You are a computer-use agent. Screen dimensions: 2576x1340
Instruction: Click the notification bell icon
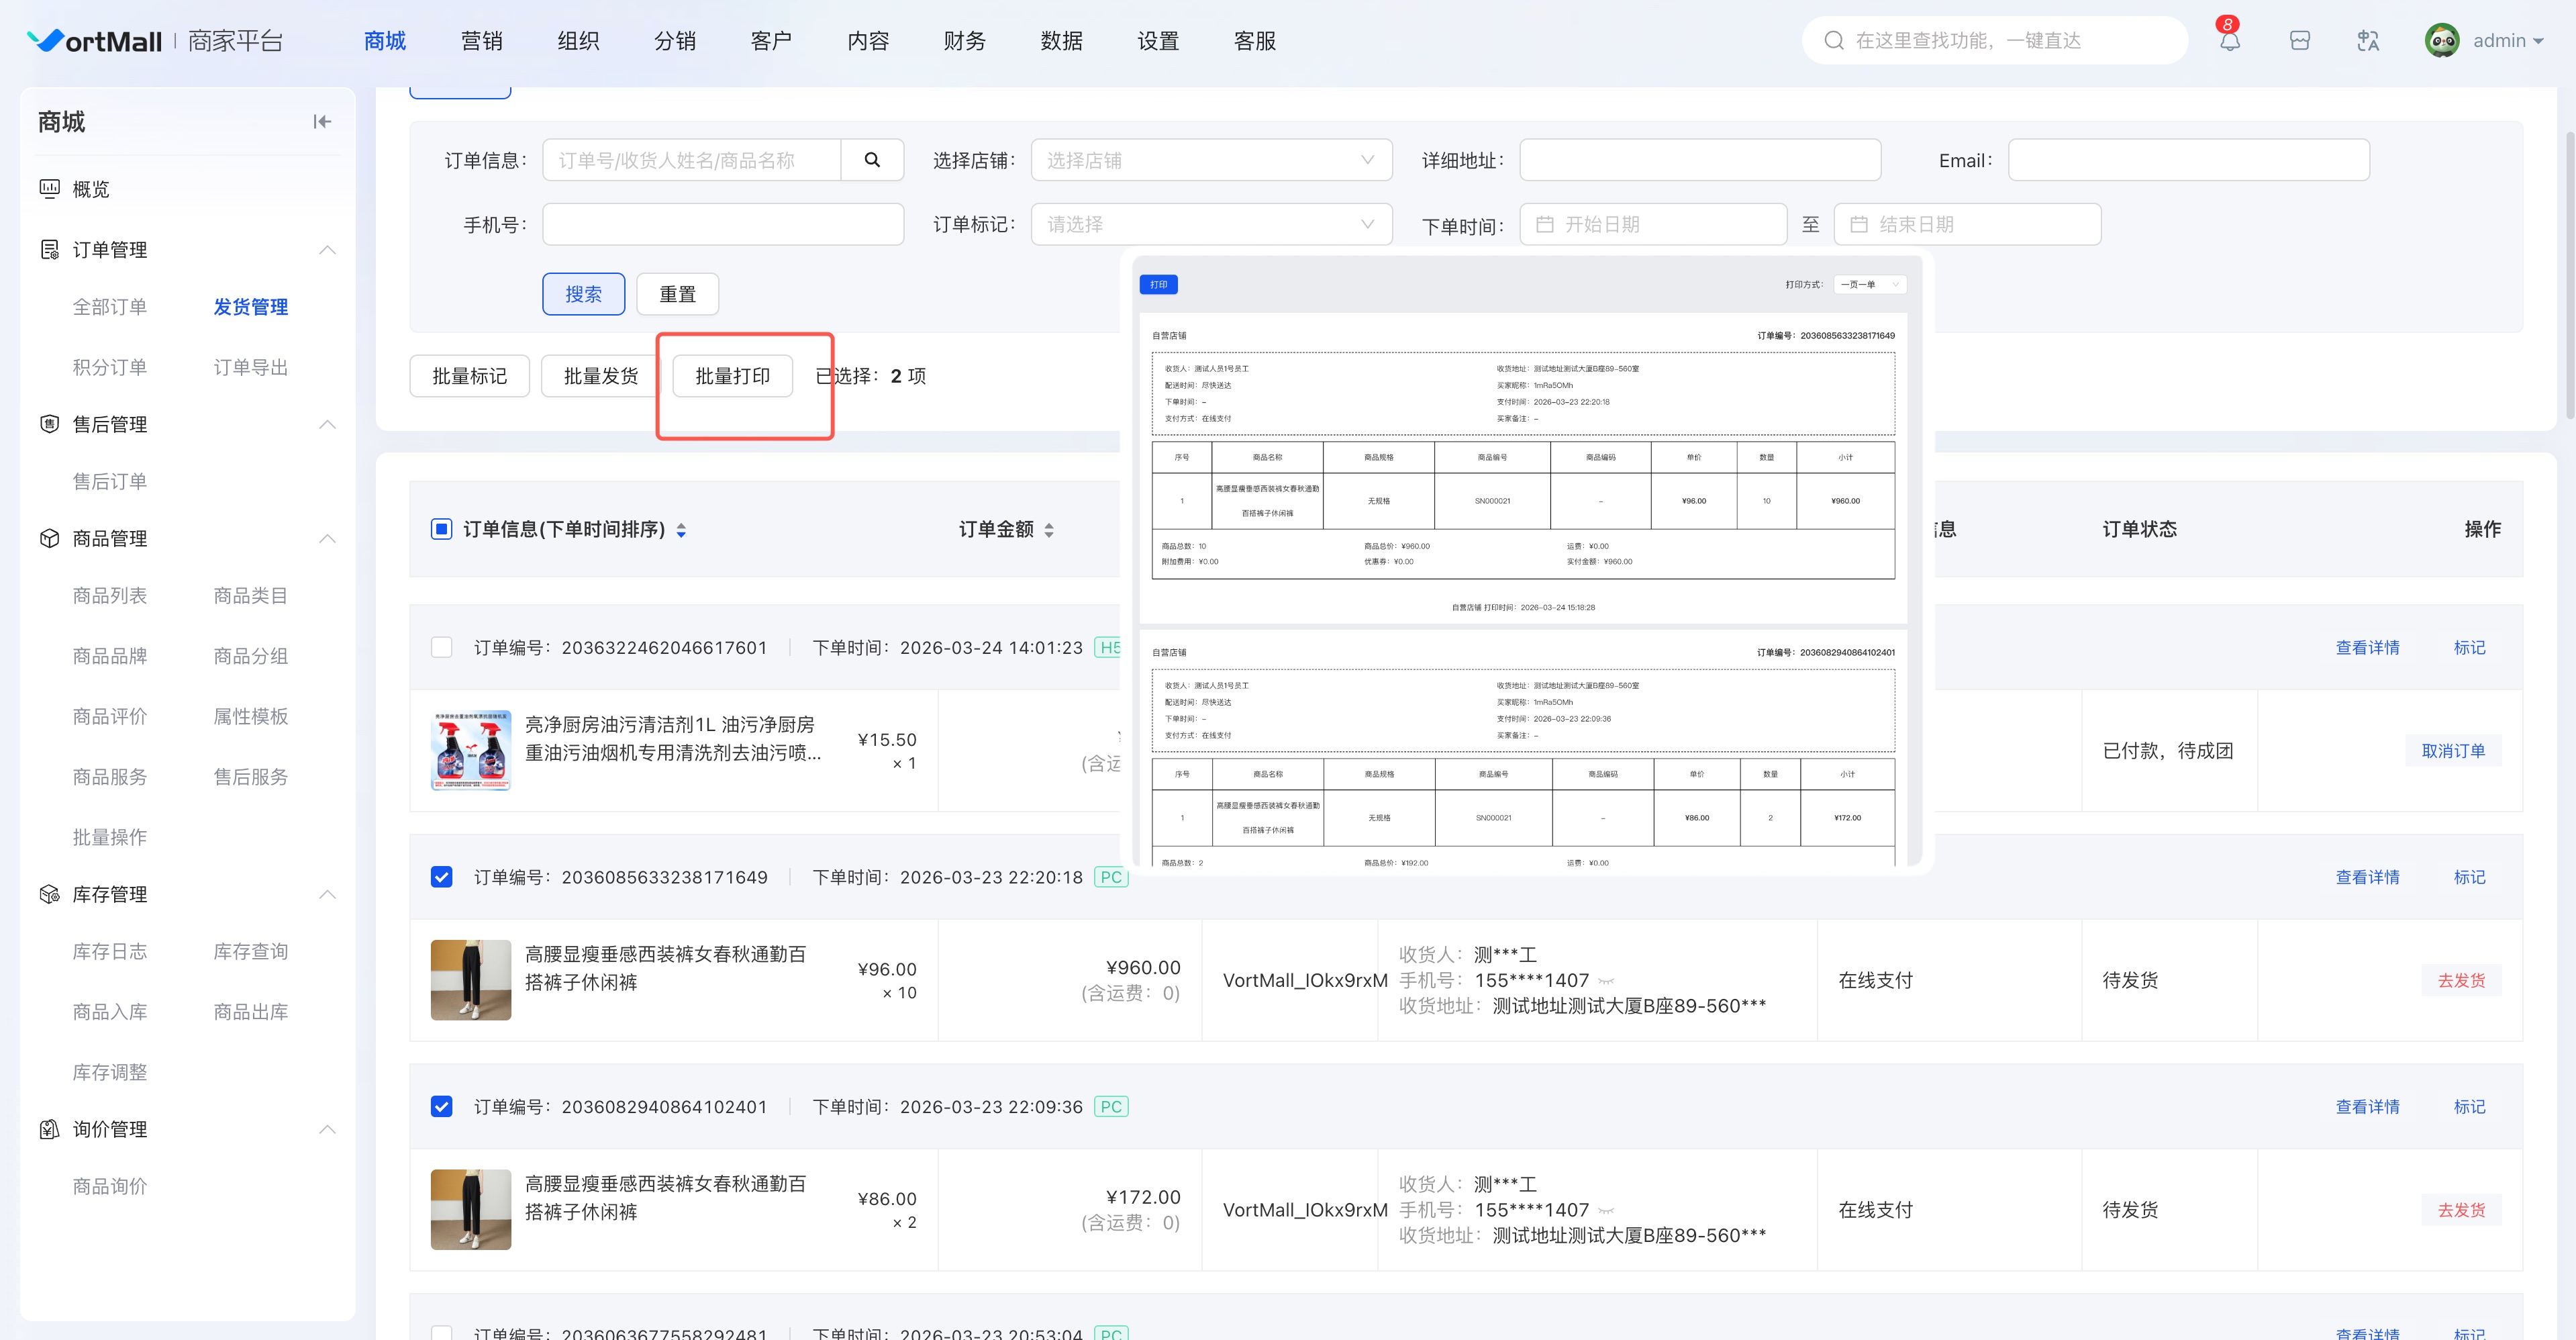(2229, 41)
